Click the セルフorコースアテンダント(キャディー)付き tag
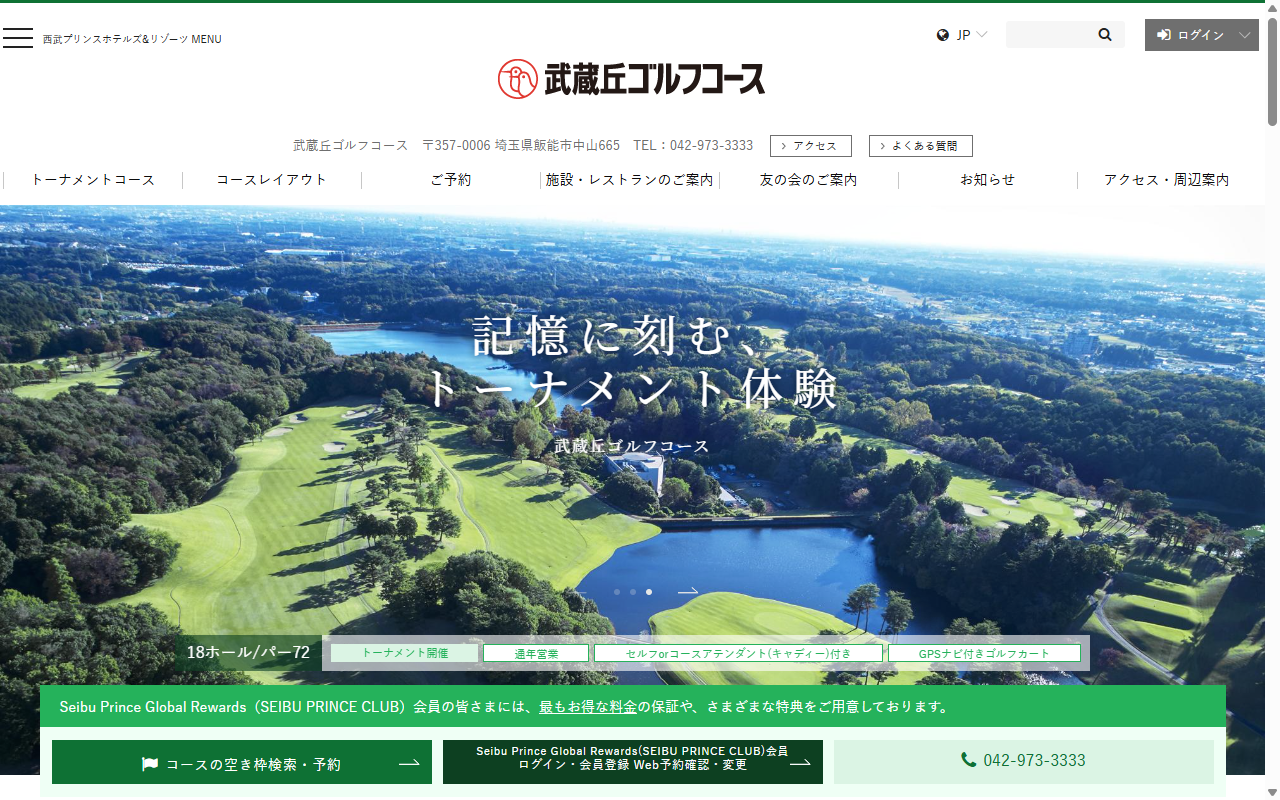 point(739,653)
